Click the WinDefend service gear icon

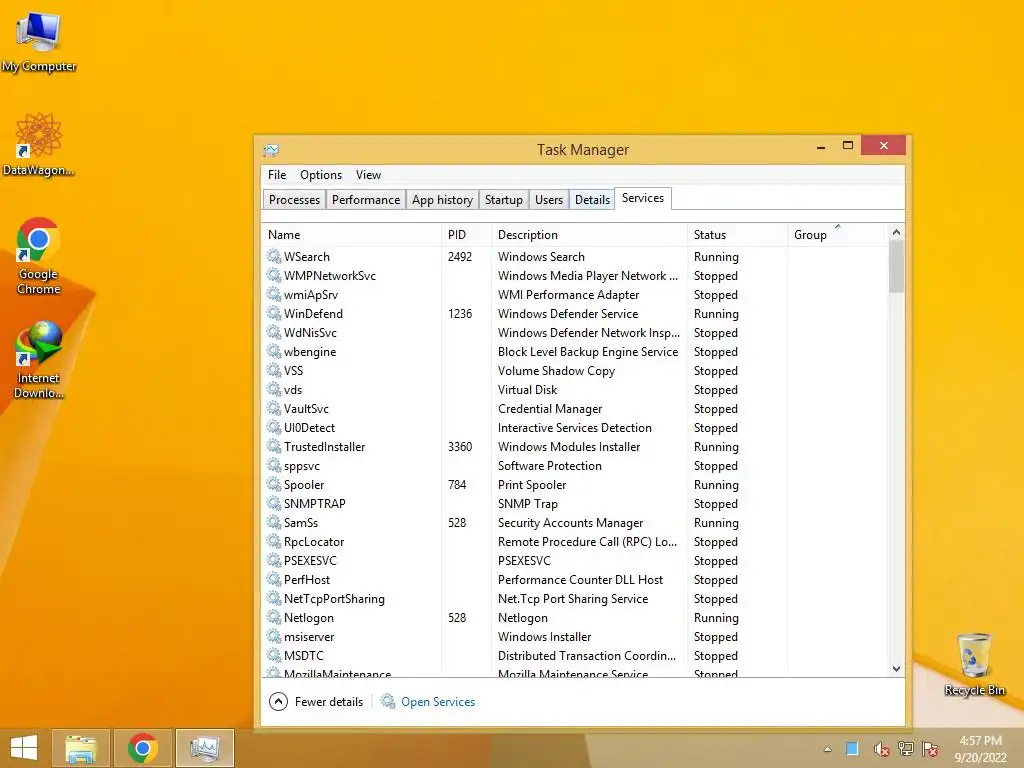pos(274,313)
